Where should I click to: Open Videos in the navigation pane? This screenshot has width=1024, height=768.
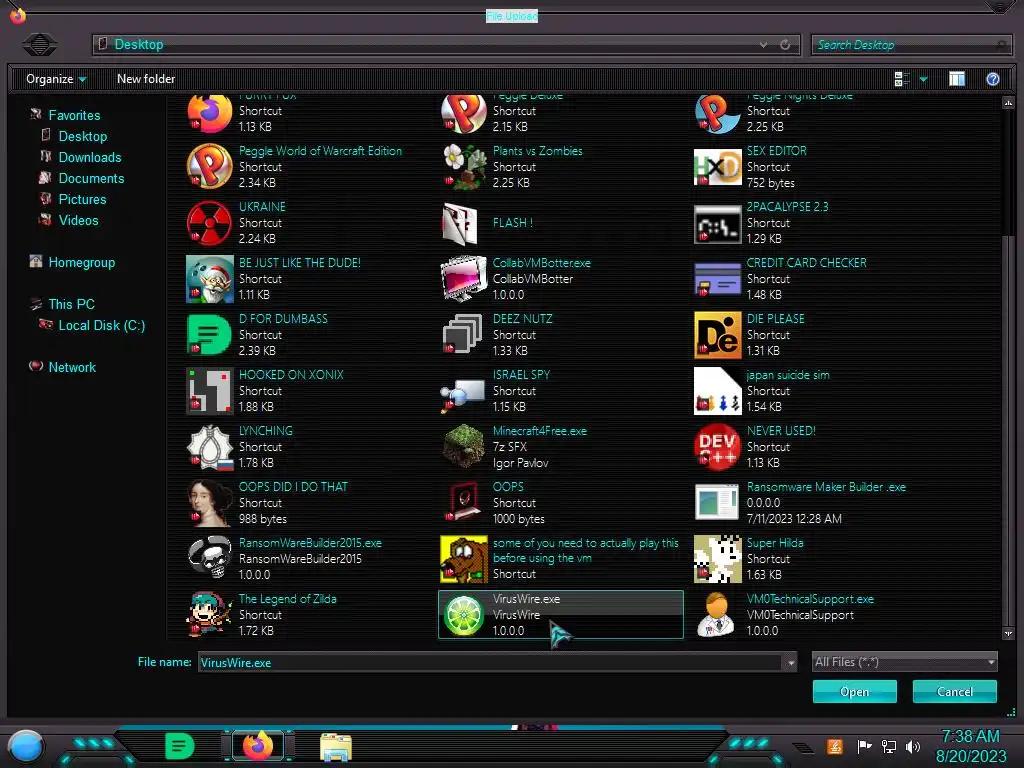pos(78,220)
